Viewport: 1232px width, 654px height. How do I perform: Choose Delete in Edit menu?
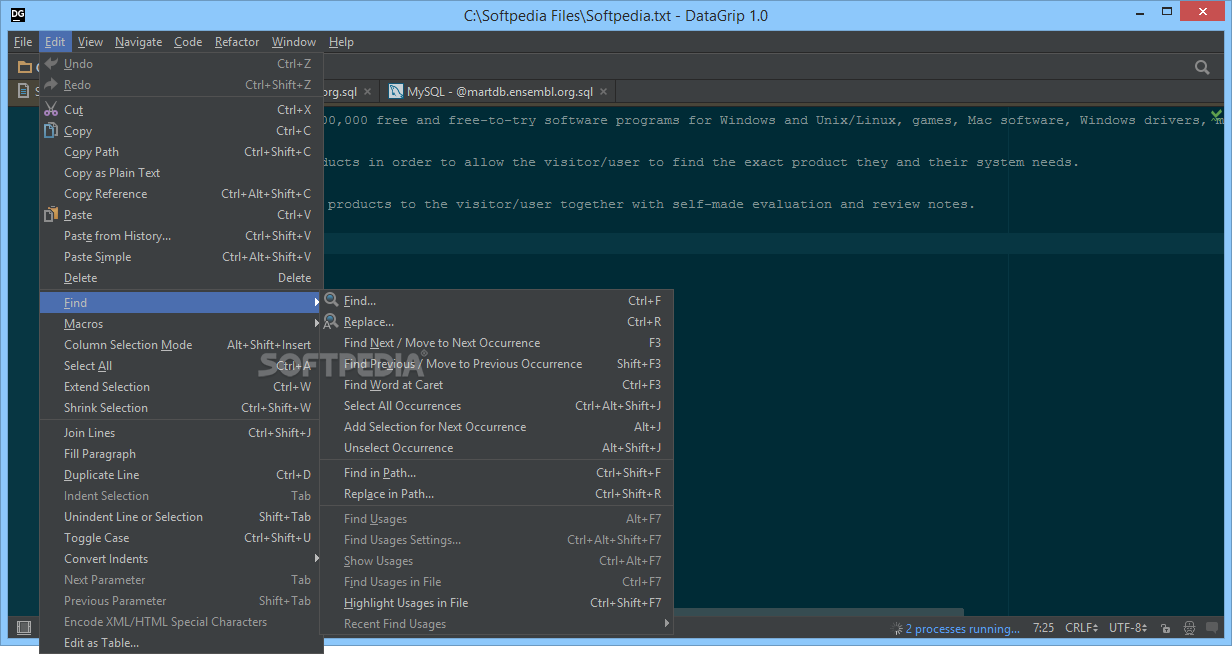(181, 277)
